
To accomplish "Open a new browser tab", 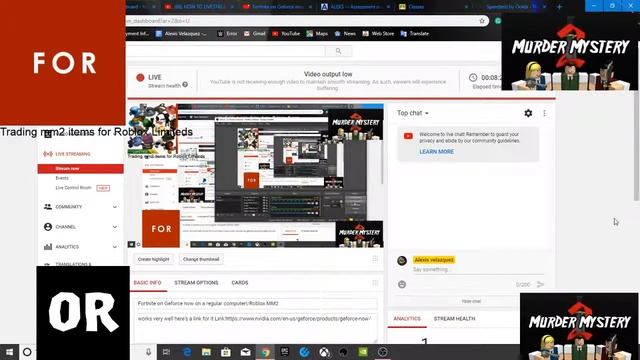I will [x=559, y=7].
